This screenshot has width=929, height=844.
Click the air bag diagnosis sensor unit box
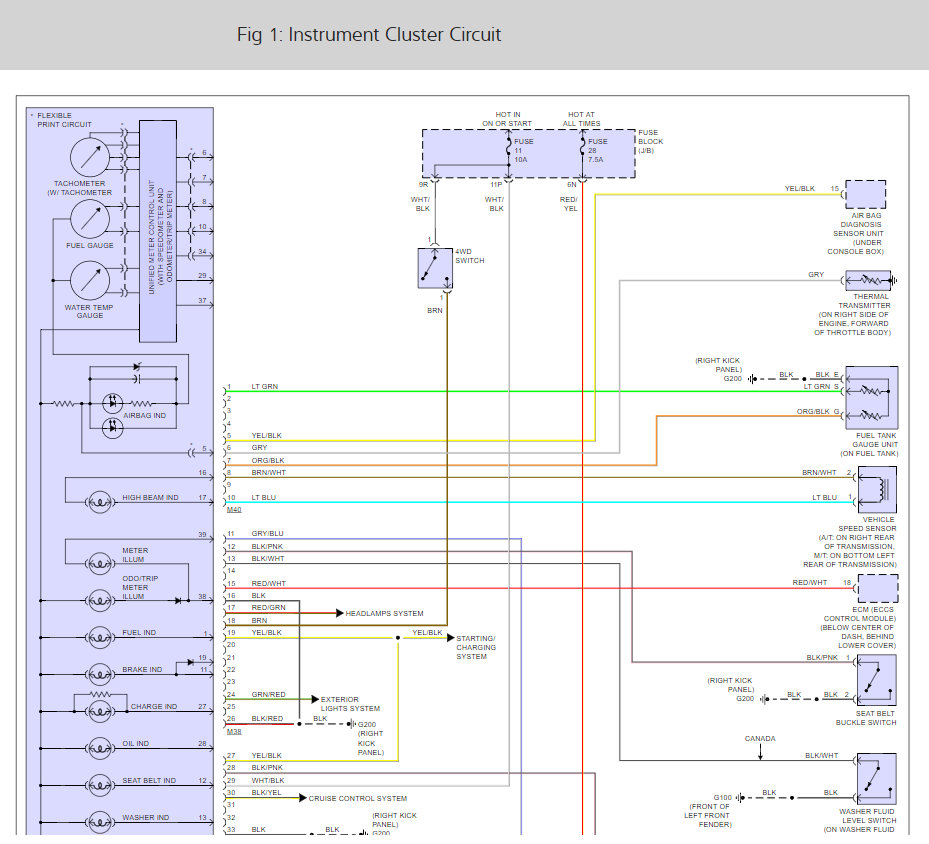[x=866, y=194]
